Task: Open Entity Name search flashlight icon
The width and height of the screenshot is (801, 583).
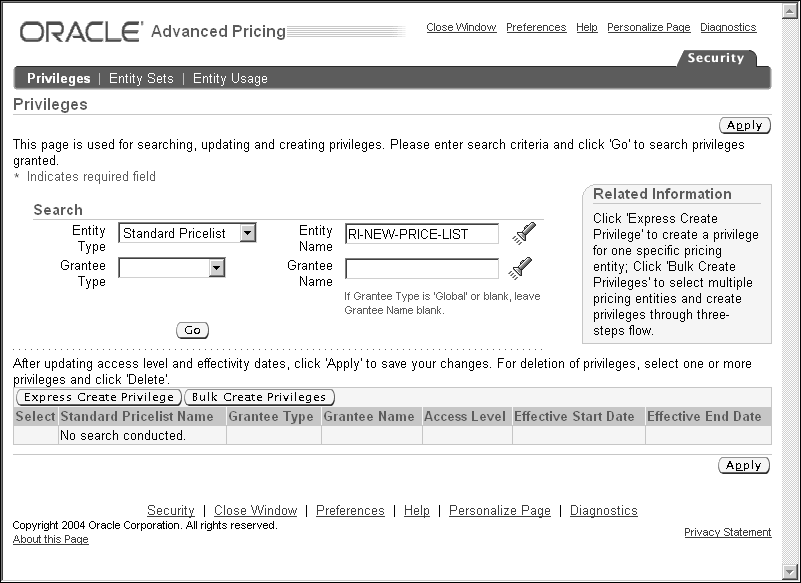Action: [x=524, y=234]
